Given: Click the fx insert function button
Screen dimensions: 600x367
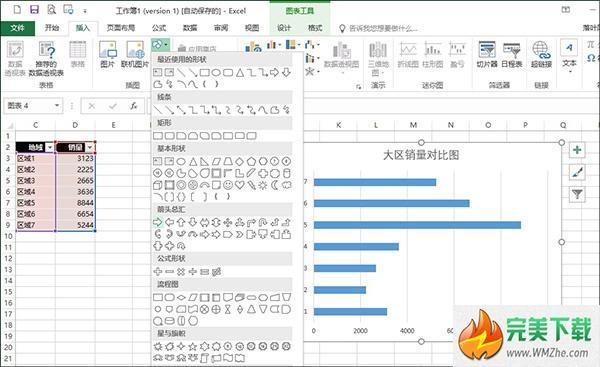Looking at the screenshot, I should click(134, 106).
